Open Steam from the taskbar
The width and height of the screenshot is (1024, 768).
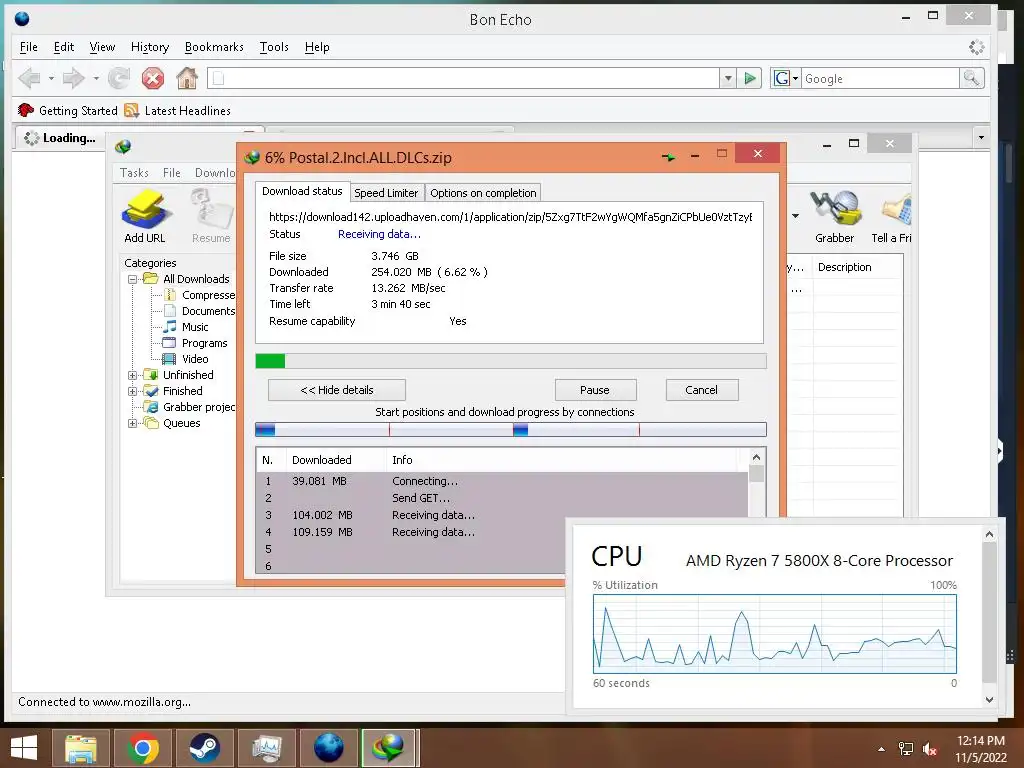pyautogui.click(x=205, y=748)
